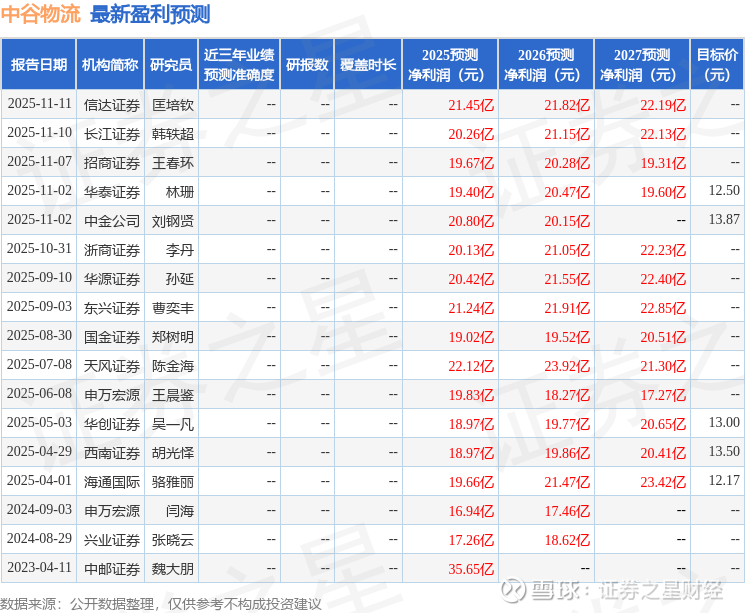This screenshot has width=745, height=613.
Task: Click institution 浙商证券
Action: (112, 250)
